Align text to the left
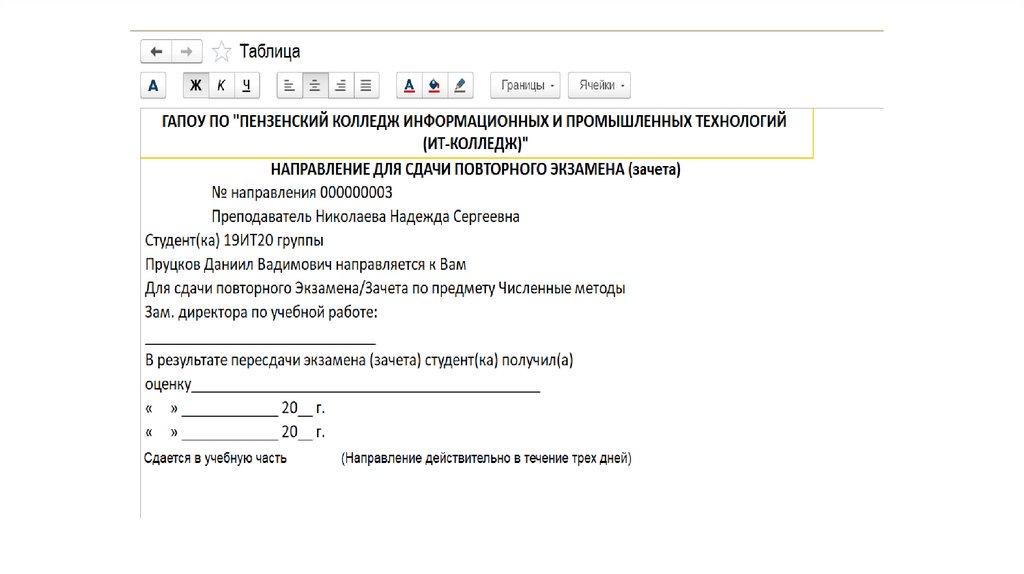1024x574 pixels. point(289,86)
